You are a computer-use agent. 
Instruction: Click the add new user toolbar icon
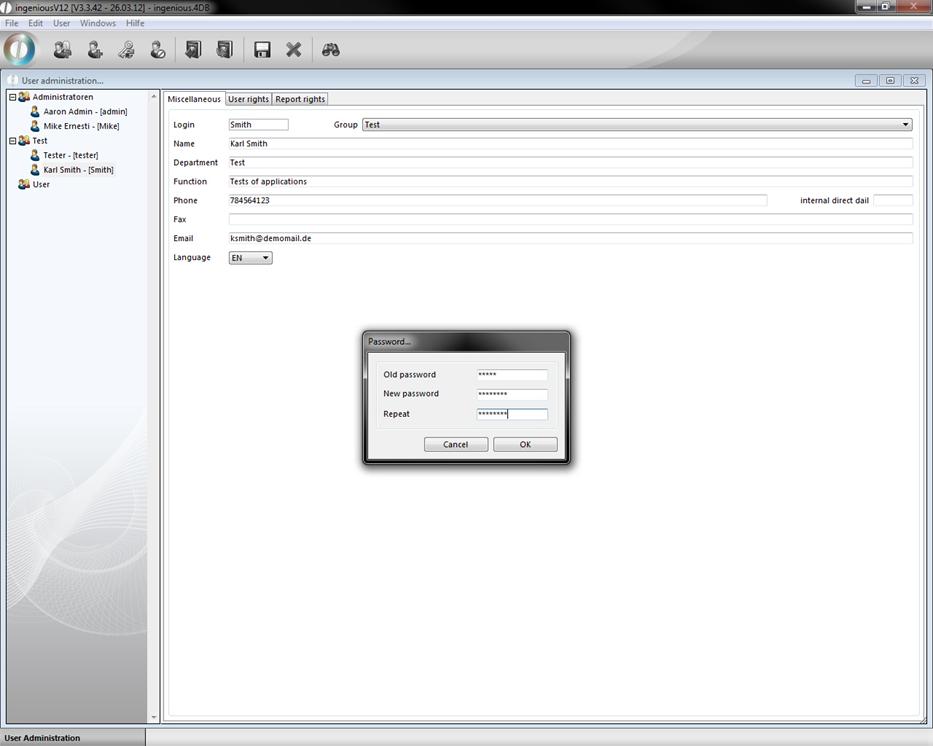(94, 49)
